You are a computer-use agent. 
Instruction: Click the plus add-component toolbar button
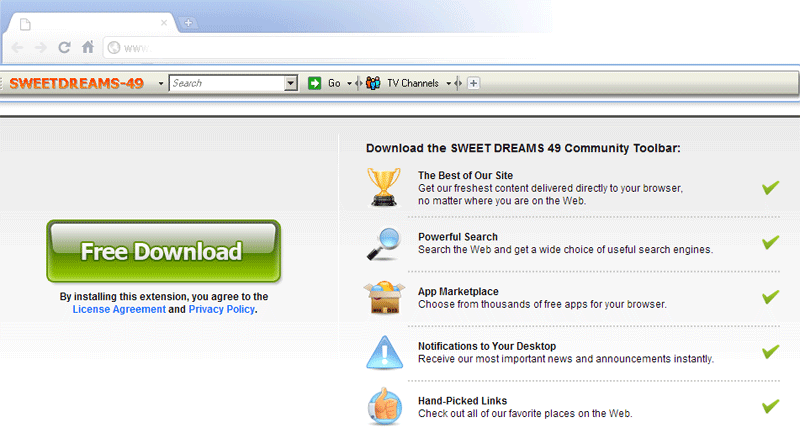point(474,83)
